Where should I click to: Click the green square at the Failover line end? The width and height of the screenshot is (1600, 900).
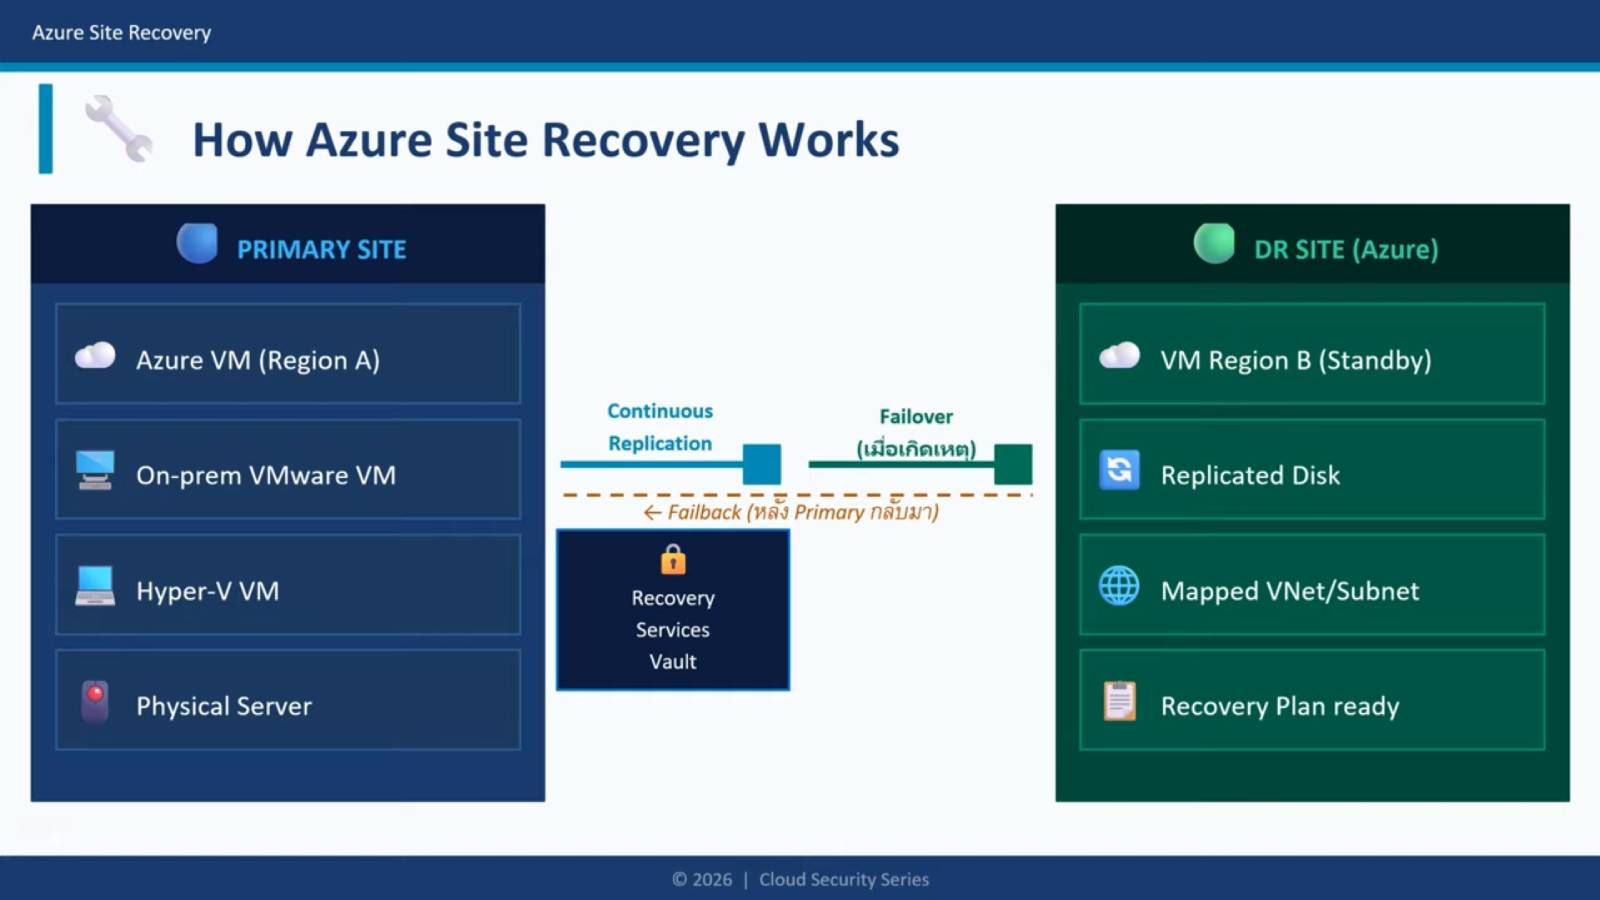pos(1013,464)
